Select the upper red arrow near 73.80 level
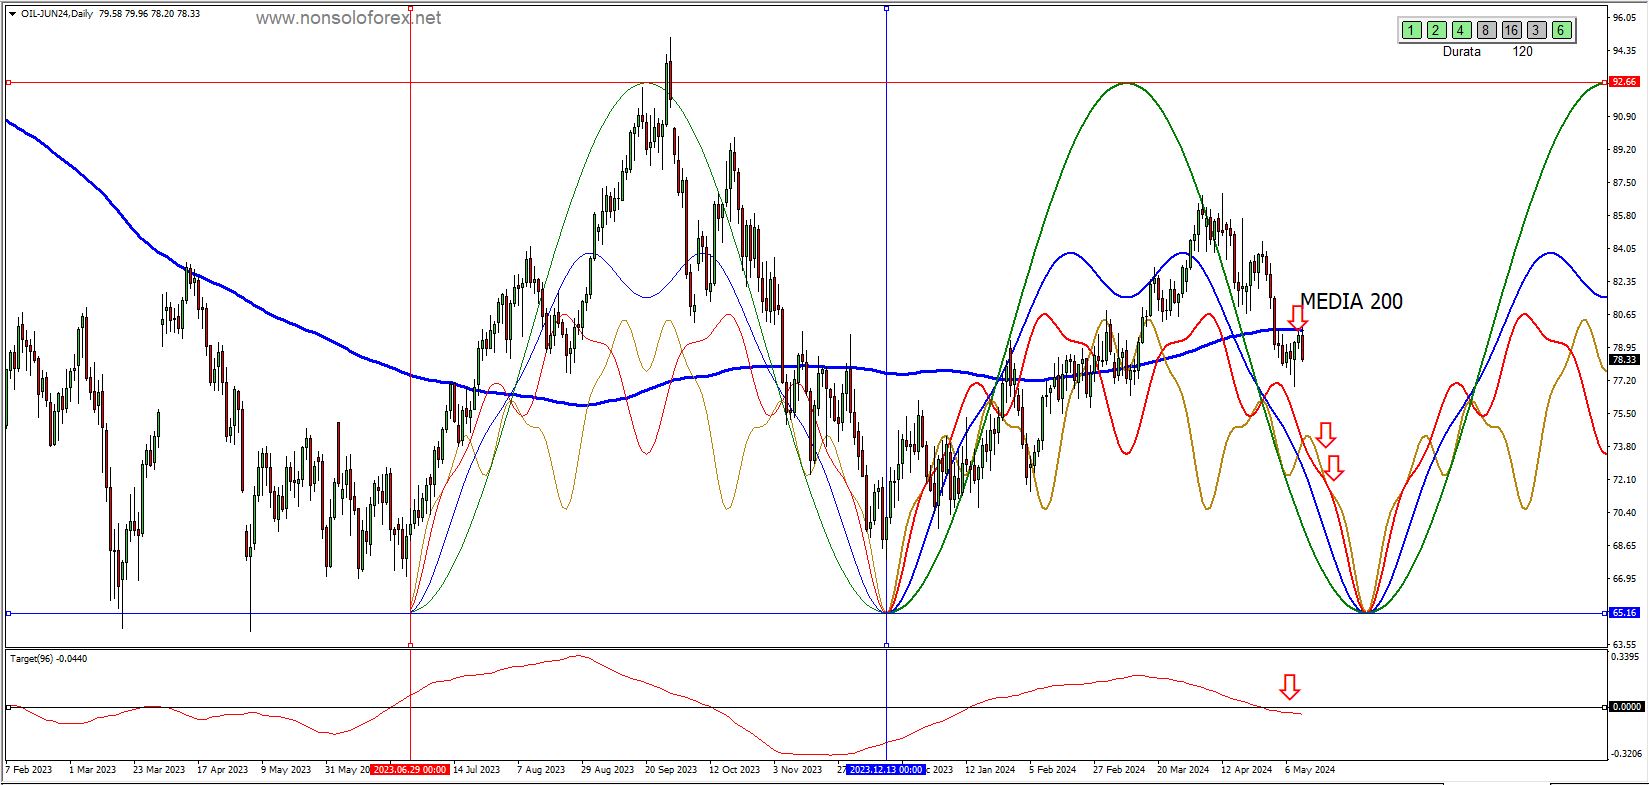1649x785 pixels. click(1325, 435)
